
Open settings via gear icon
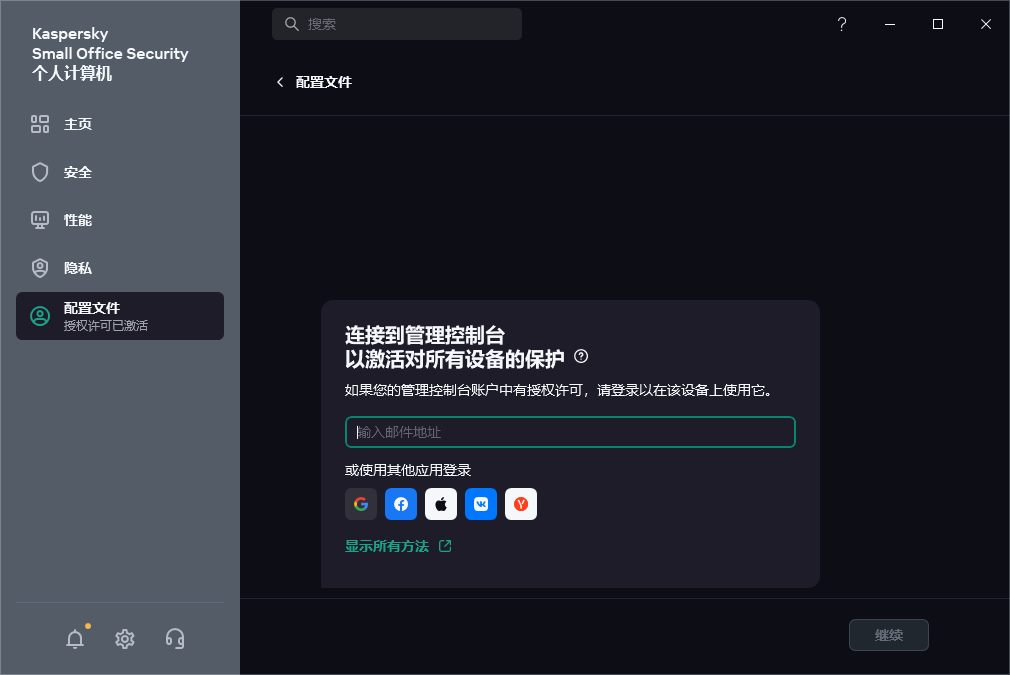click(x=125, y=639)
